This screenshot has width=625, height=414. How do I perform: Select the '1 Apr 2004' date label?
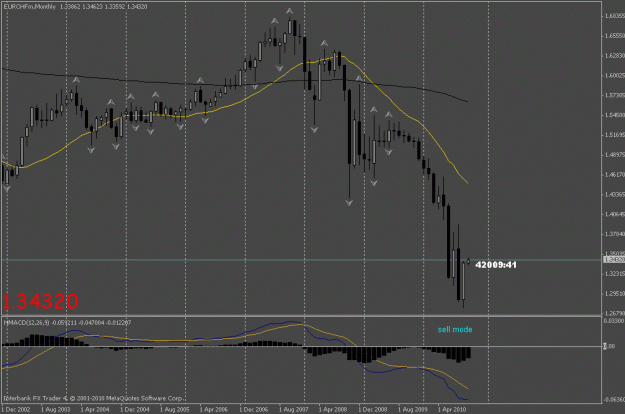[x=95, y=409]
